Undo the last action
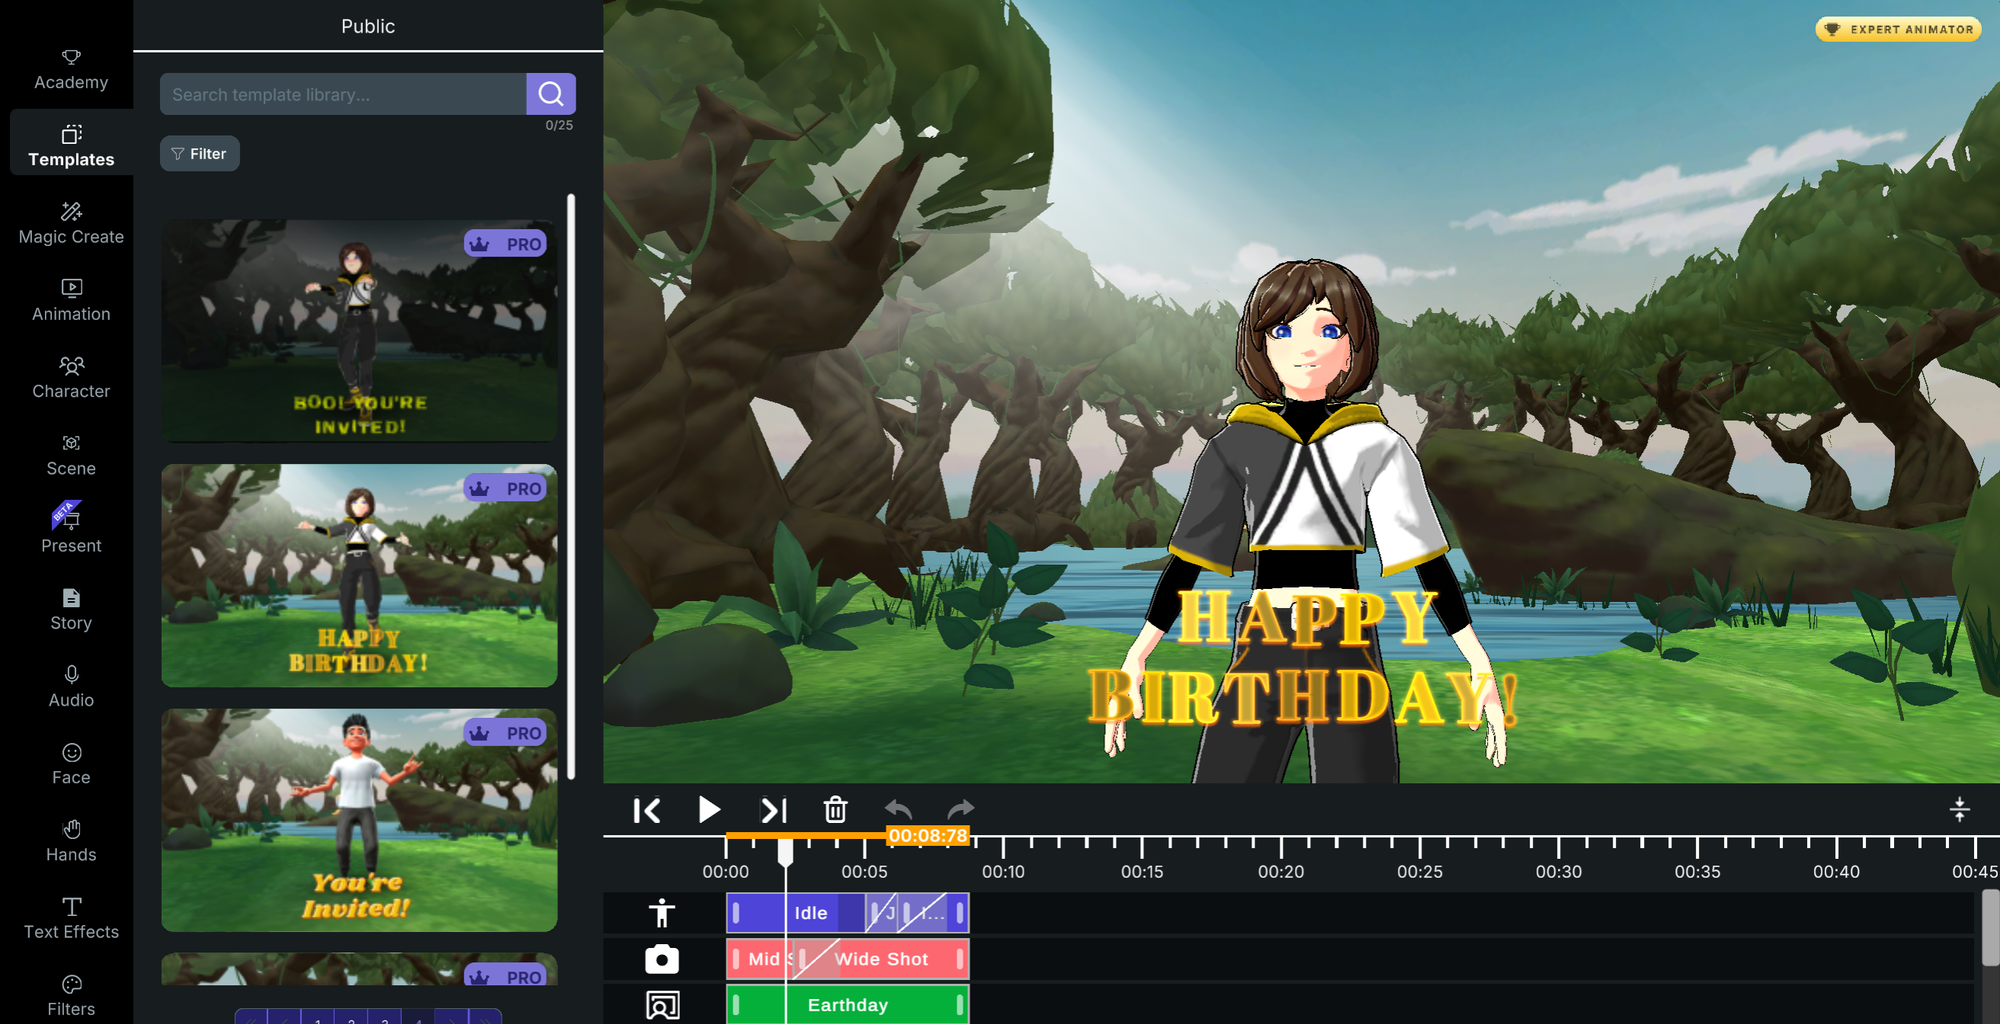Screen dimensions: 2000x1024 click(x=898, y=811)
